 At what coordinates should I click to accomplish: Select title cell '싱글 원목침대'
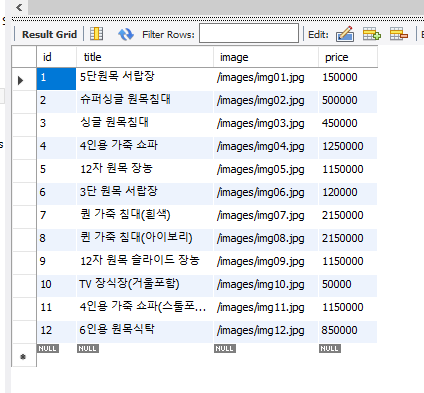point(145,124)
